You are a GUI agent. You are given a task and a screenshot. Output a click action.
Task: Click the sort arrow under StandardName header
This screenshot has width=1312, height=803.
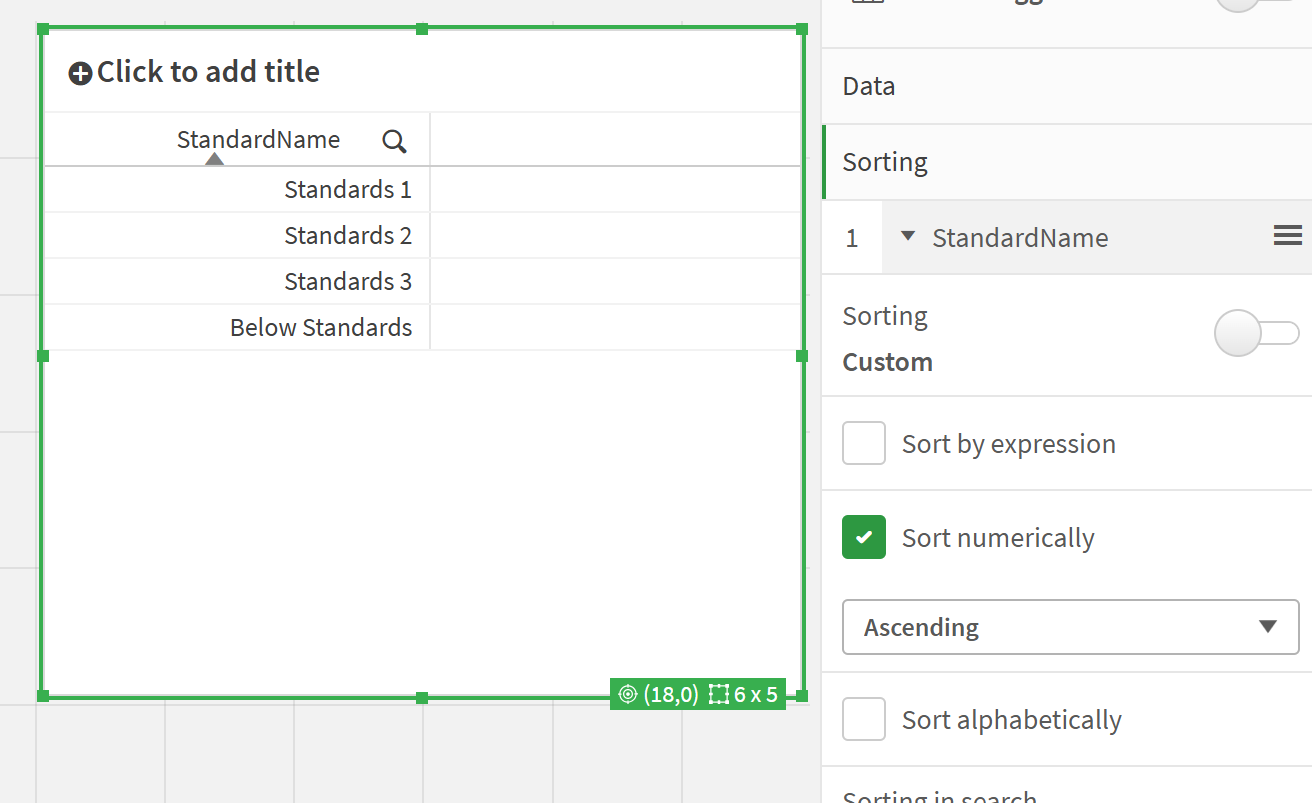[214, 158]
